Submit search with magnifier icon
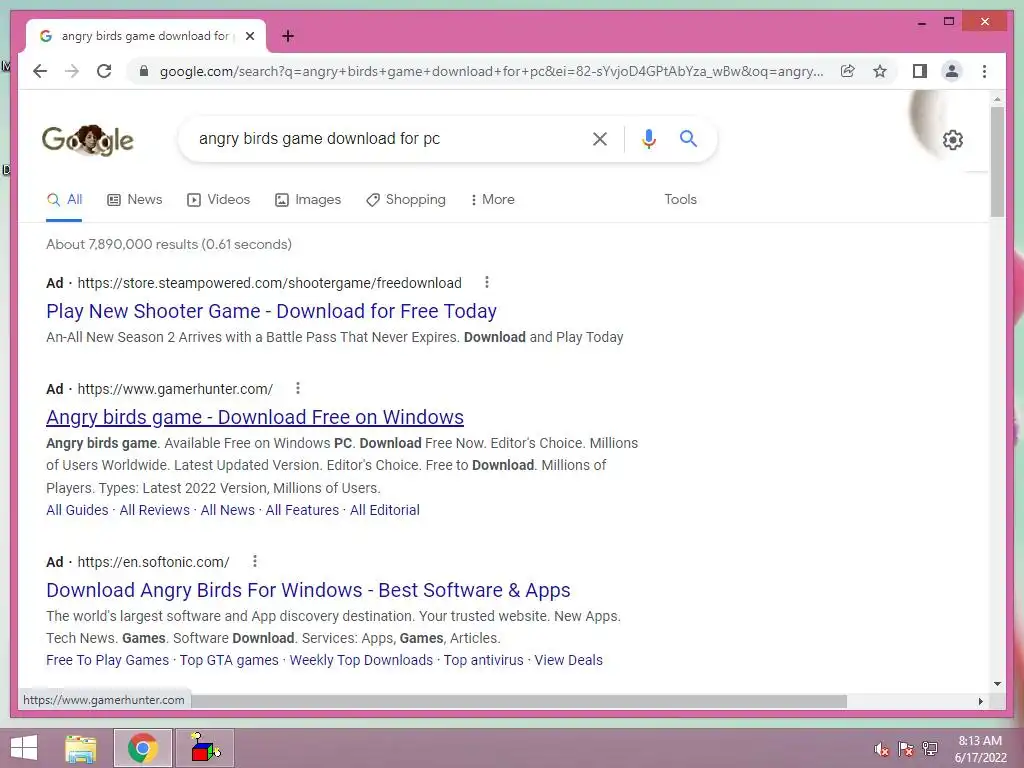 [688, 138]
